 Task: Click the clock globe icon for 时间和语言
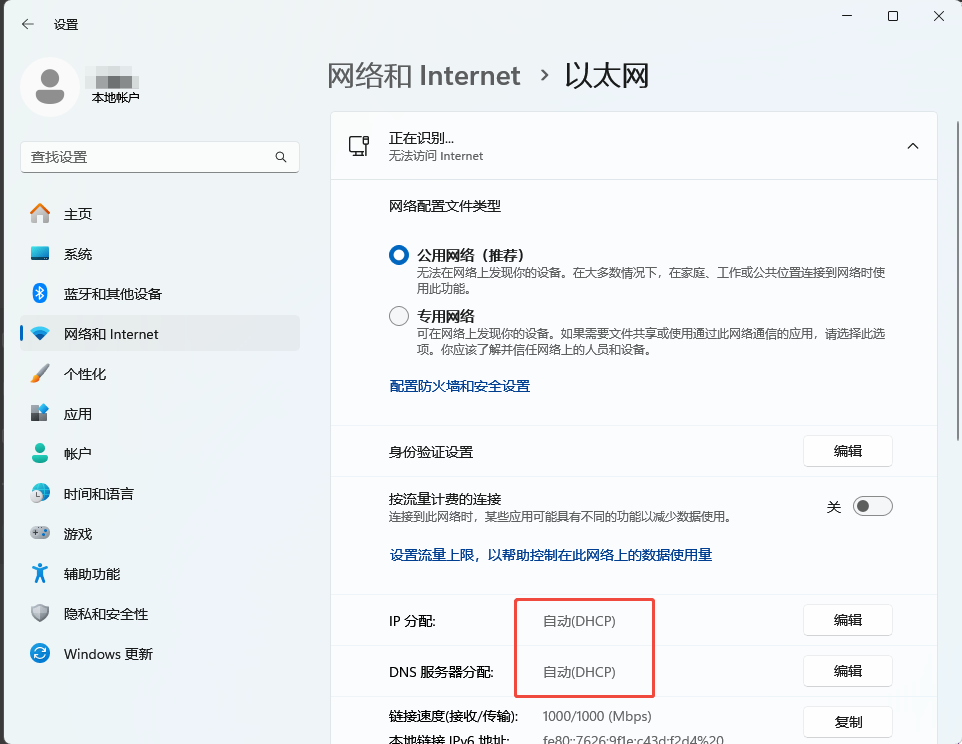(40, 493)
